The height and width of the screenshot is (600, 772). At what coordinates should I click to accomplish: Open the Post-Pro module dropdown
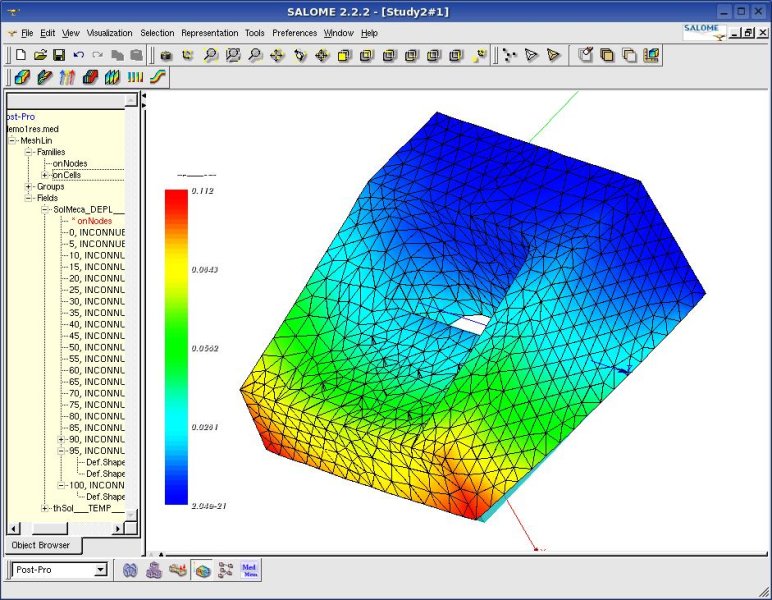100,570
